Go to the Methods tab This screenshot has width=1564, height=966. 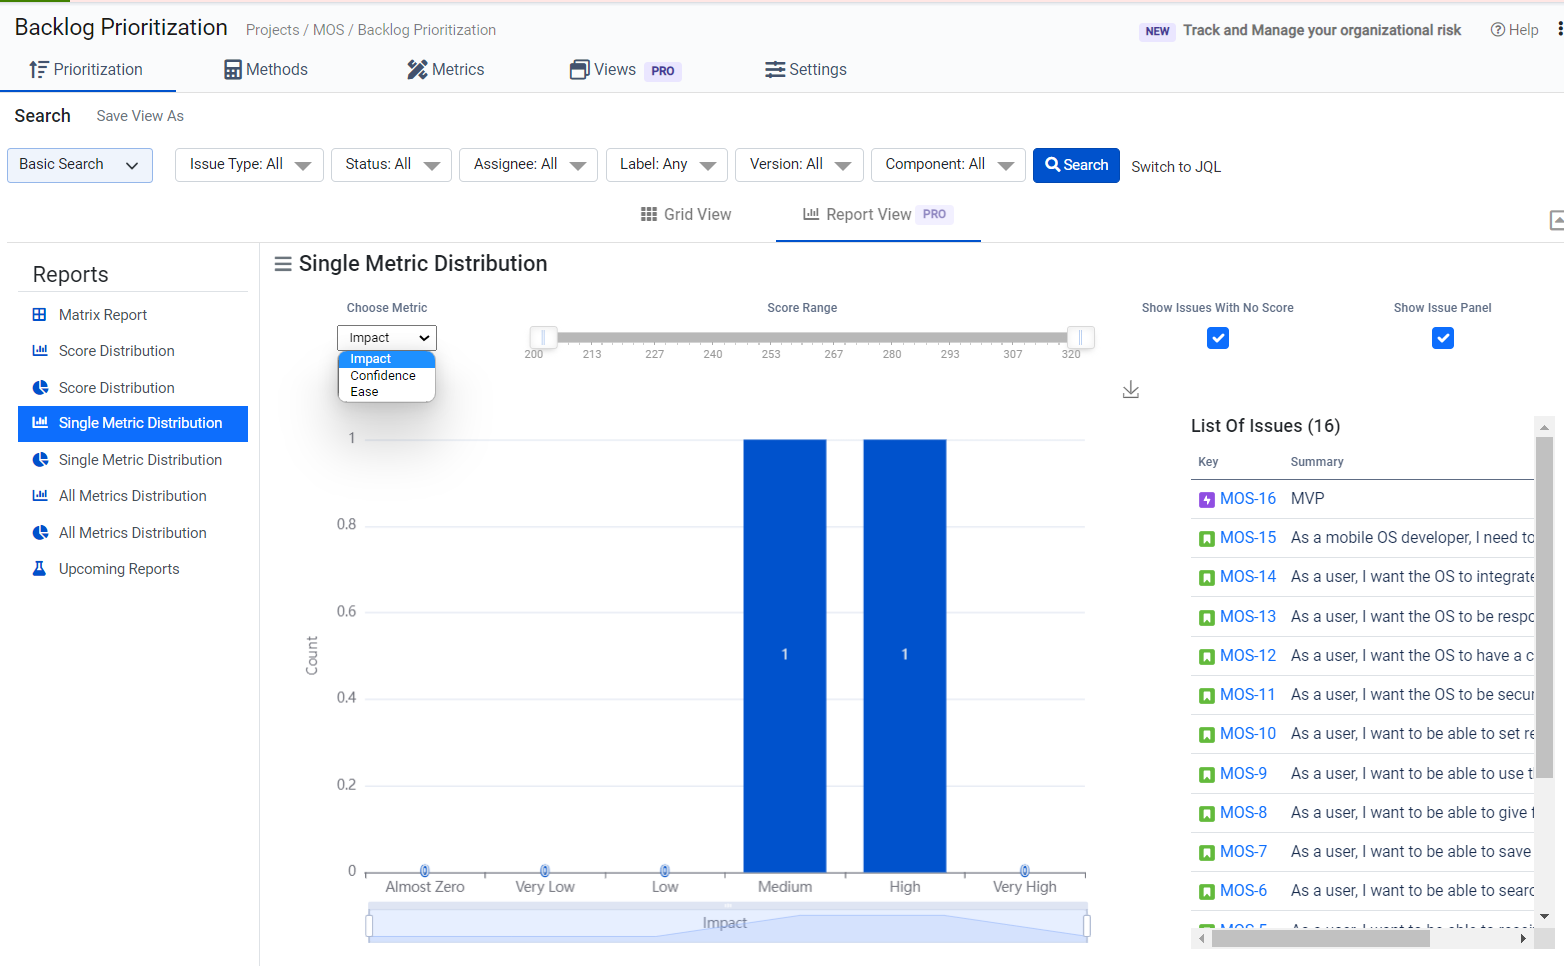(266, 70)
